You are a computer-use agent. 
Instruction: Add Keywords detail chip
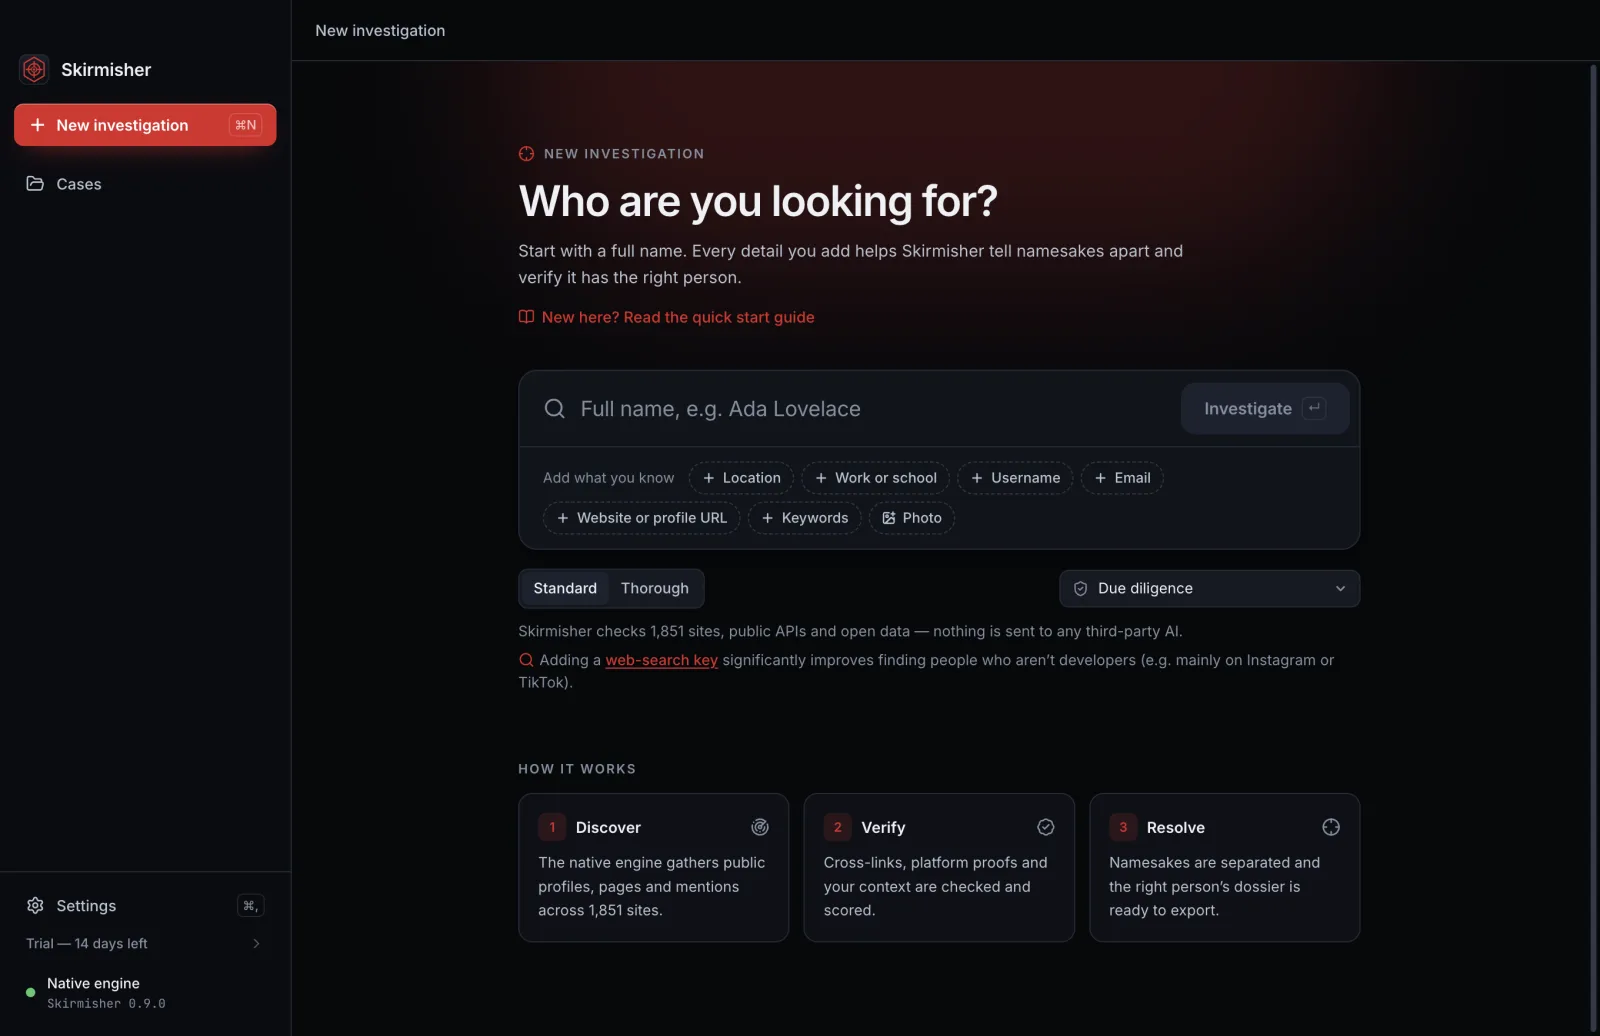click(x=805, y=518)
